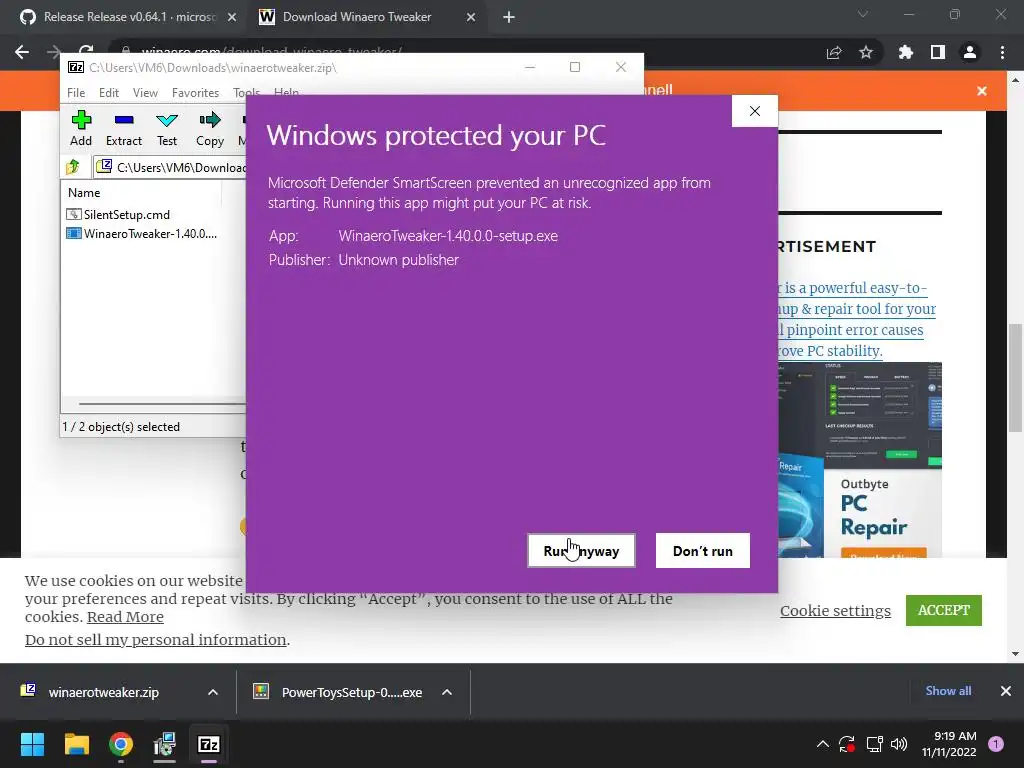Viewport: 1024px width, 768px height.
Task: Open Chrome profile avatar icon
Action: point(970,52)
